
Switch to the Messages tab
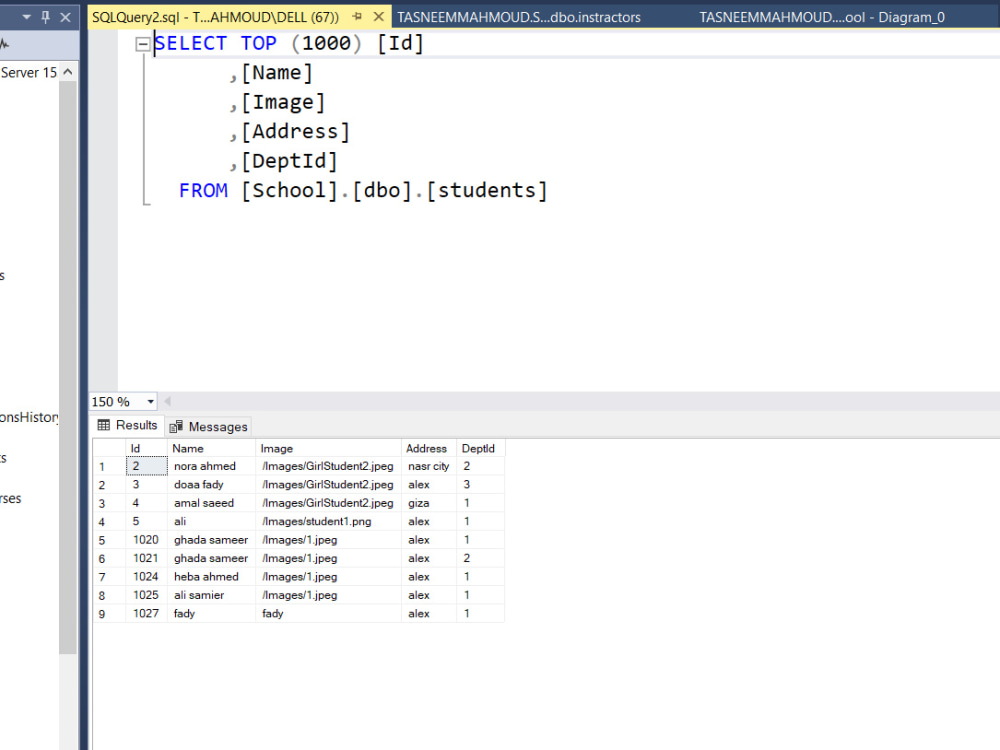coord(209,427)
